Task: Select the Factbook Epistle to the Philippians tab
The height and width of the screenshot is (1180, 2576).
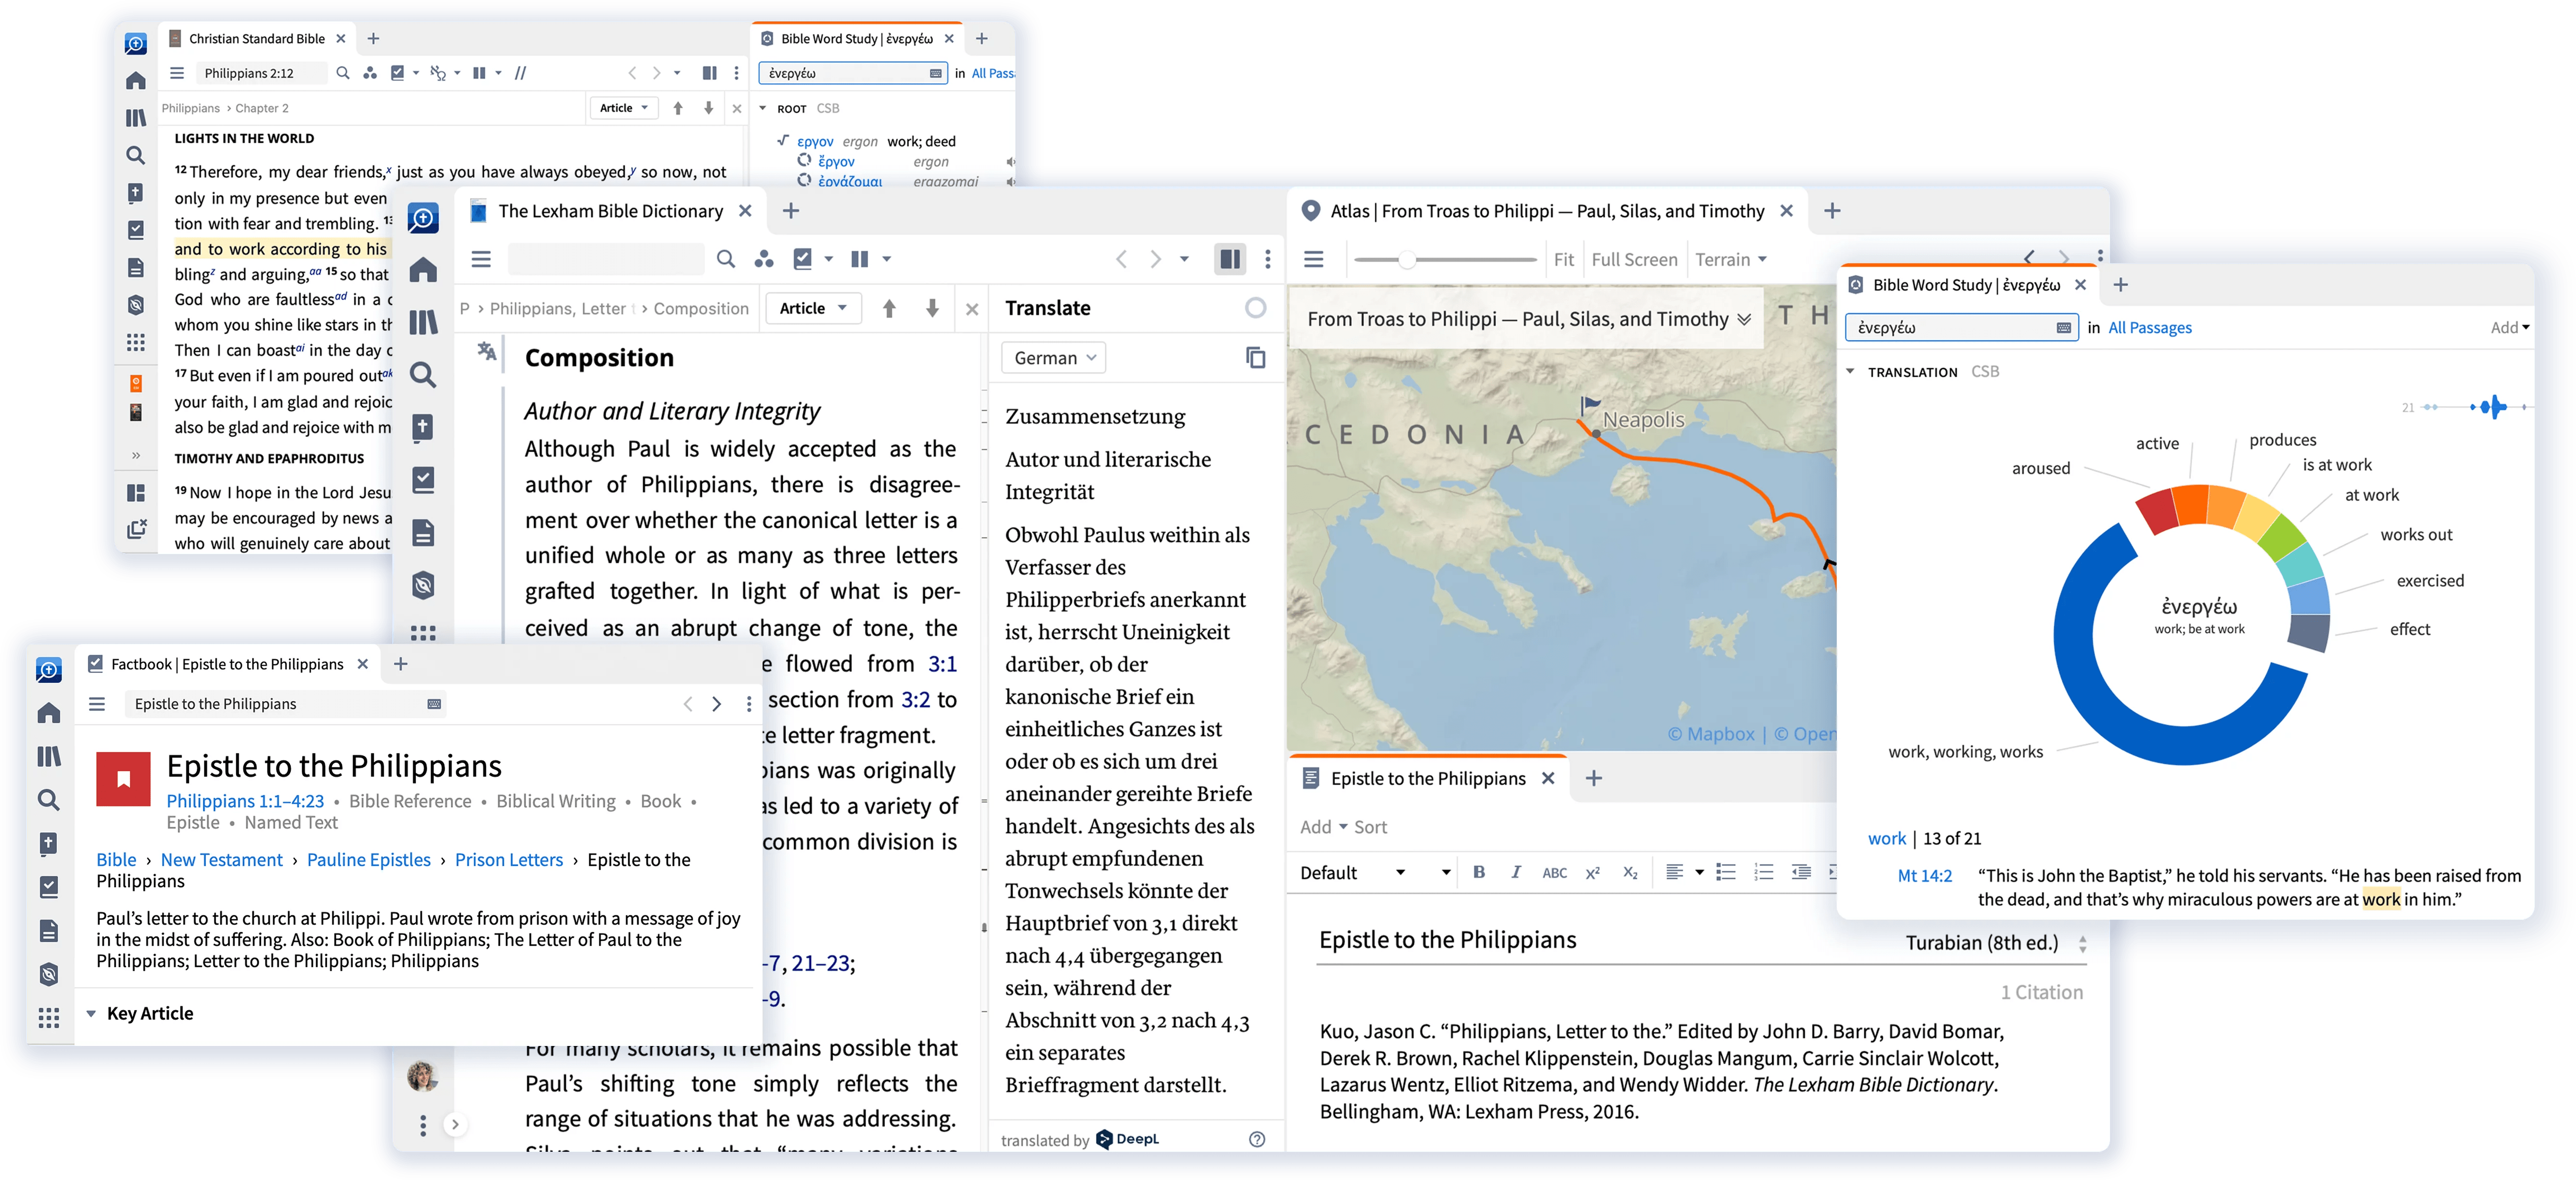Action: [x=227, y=664]
